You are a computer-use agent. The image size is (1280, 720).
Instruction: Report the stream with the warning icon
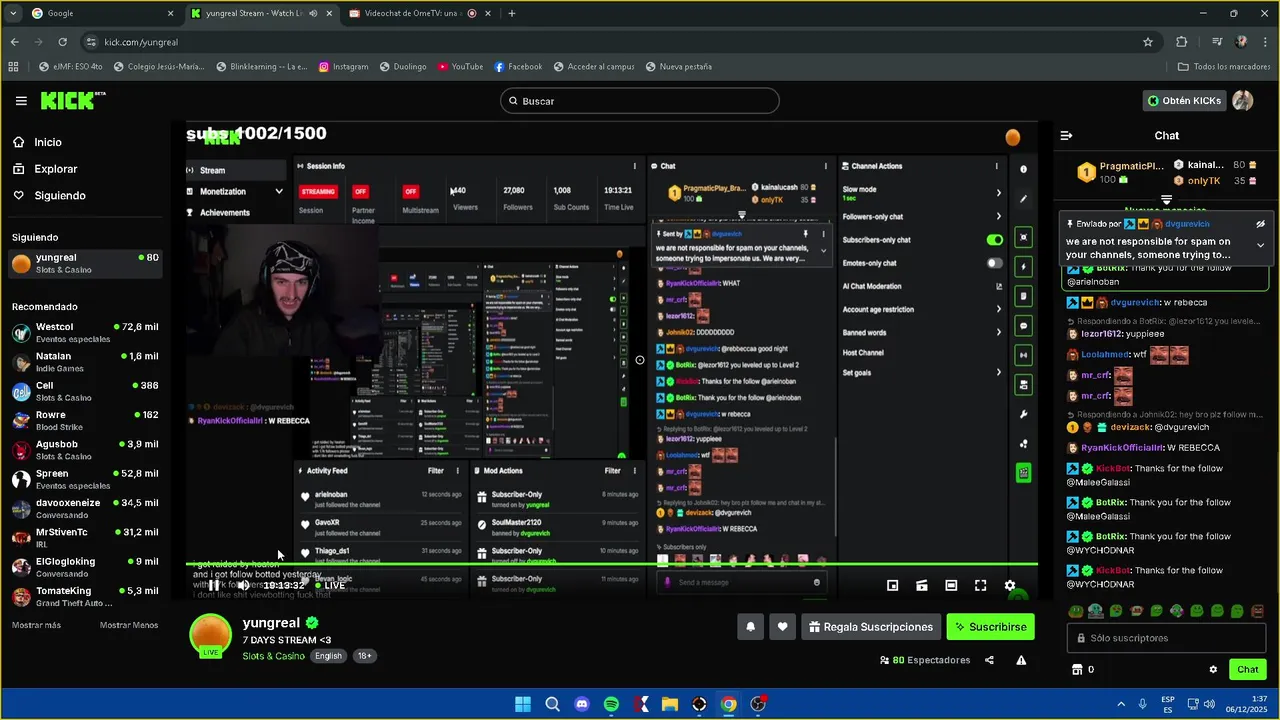coord(1021,660)
